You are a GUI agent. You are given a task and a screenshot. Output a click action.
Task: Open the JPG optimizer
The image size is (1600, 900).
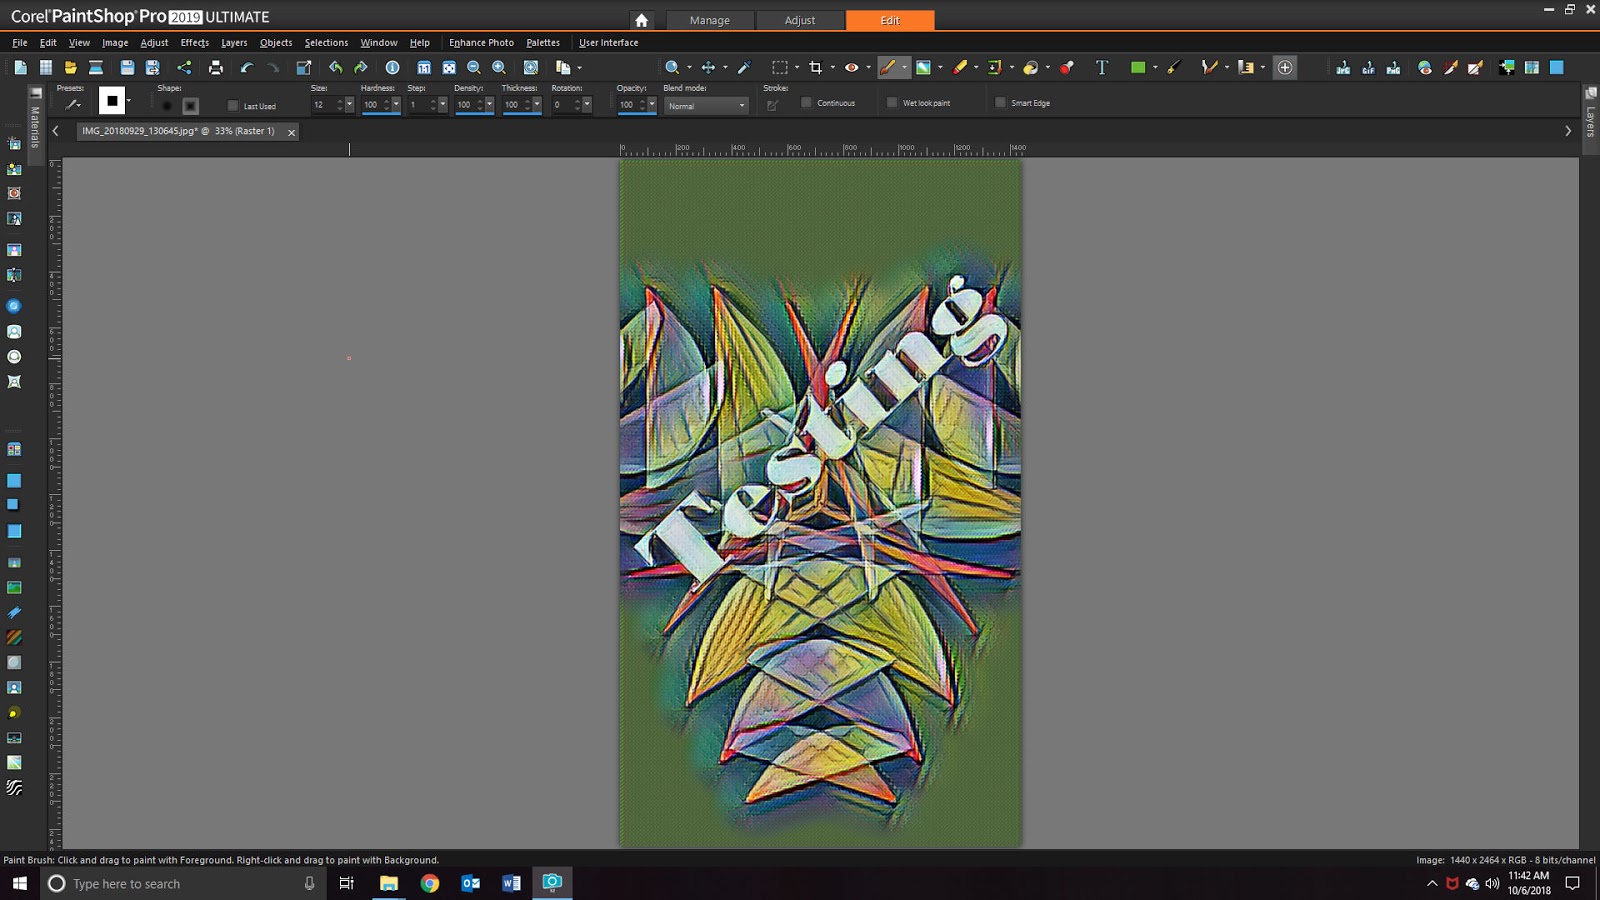pos(1340,67)
